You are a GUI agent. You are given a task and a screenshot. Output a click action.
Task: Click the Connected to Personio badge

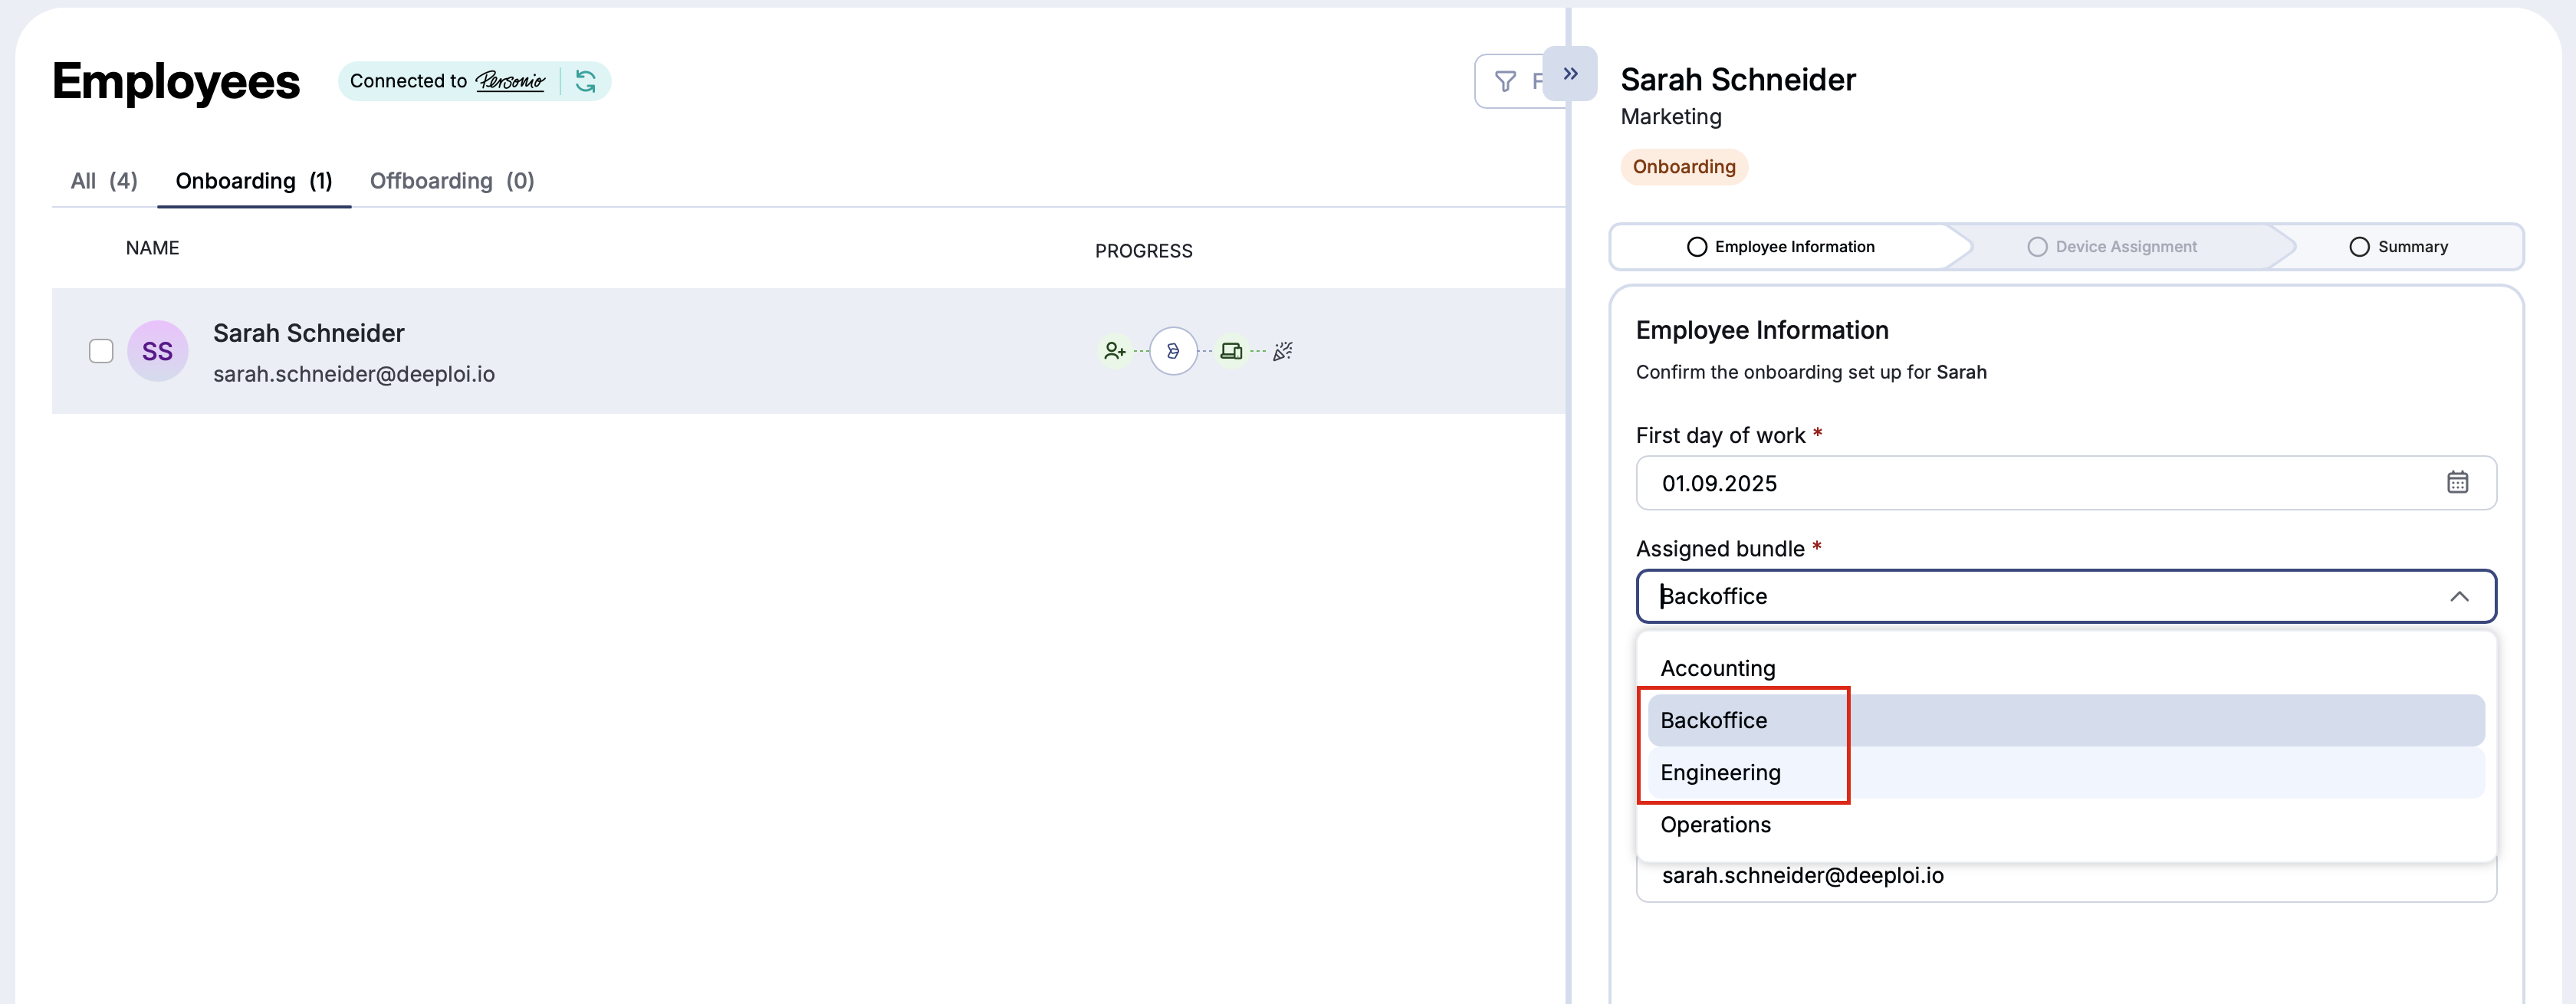(474, 81)
